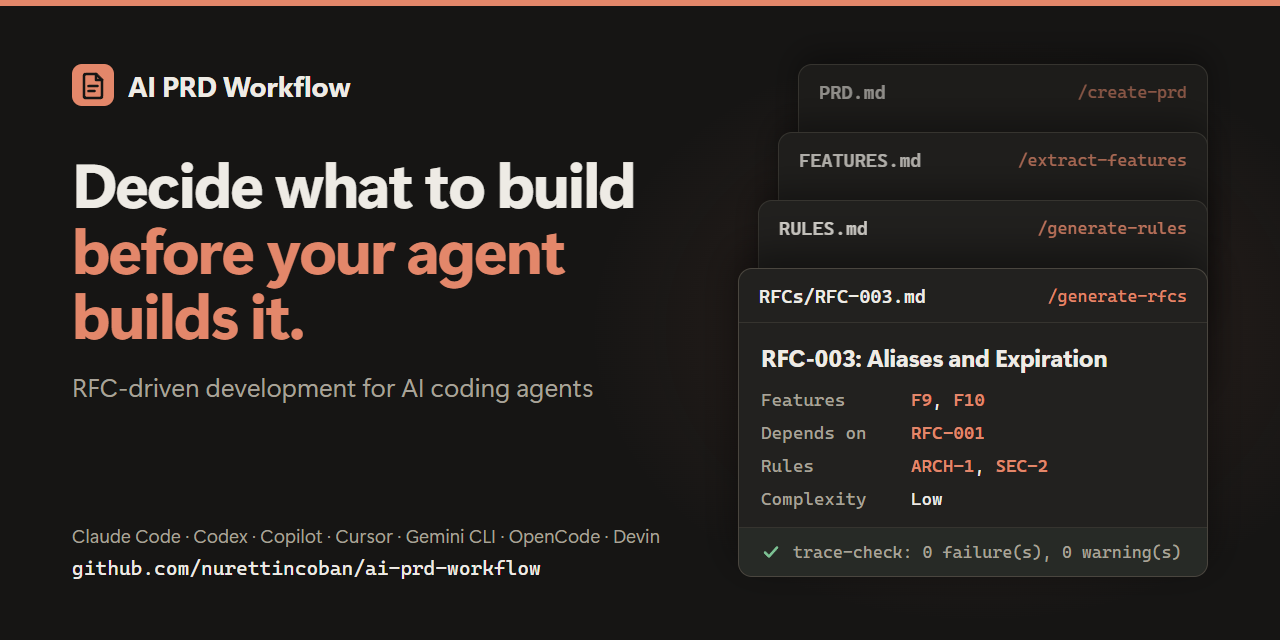
Task: Click the 'RFC-driven development for AI coding agents' subtitle
Action: (x=333, y=388)
